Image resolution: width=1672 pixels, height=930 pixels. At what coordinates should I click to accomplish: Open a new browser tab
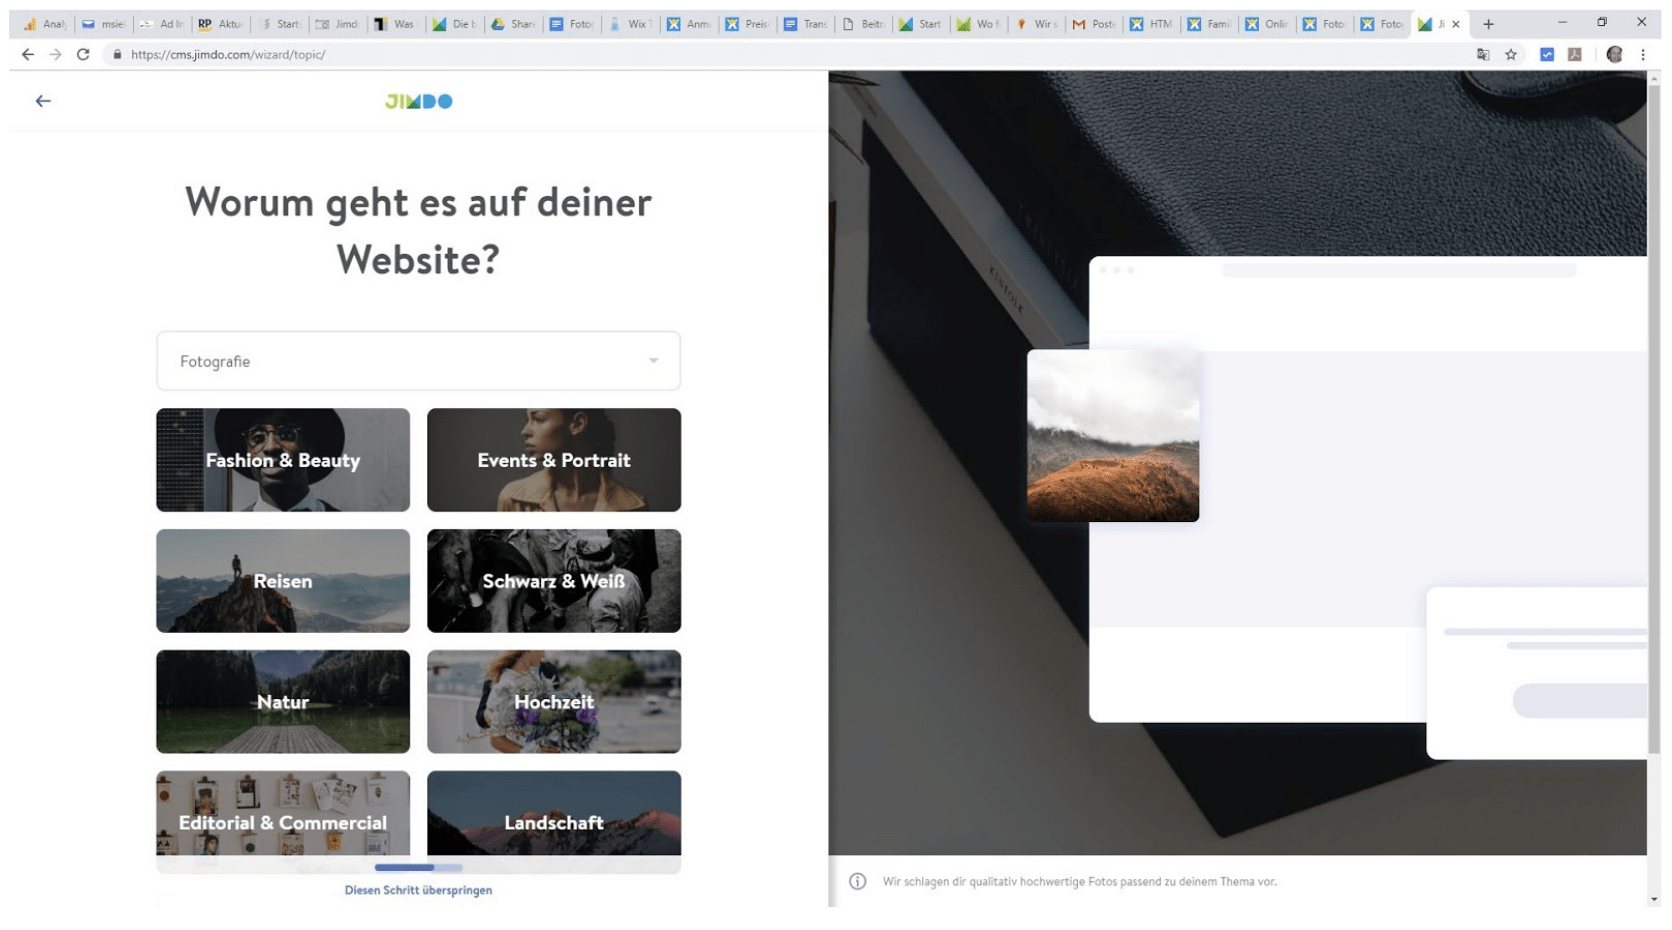[1488, 24]
